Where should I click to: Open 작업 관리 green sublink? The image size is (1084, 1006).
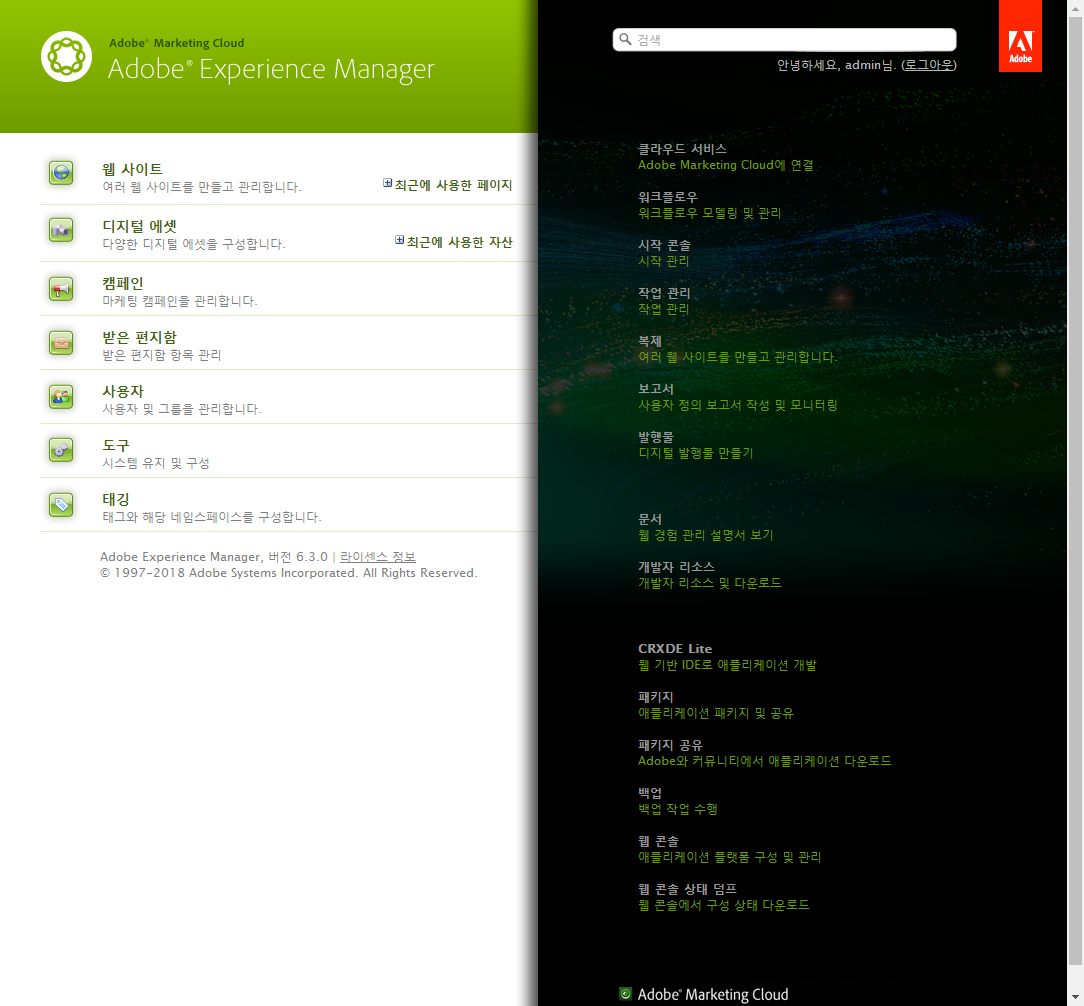point(663,309)
